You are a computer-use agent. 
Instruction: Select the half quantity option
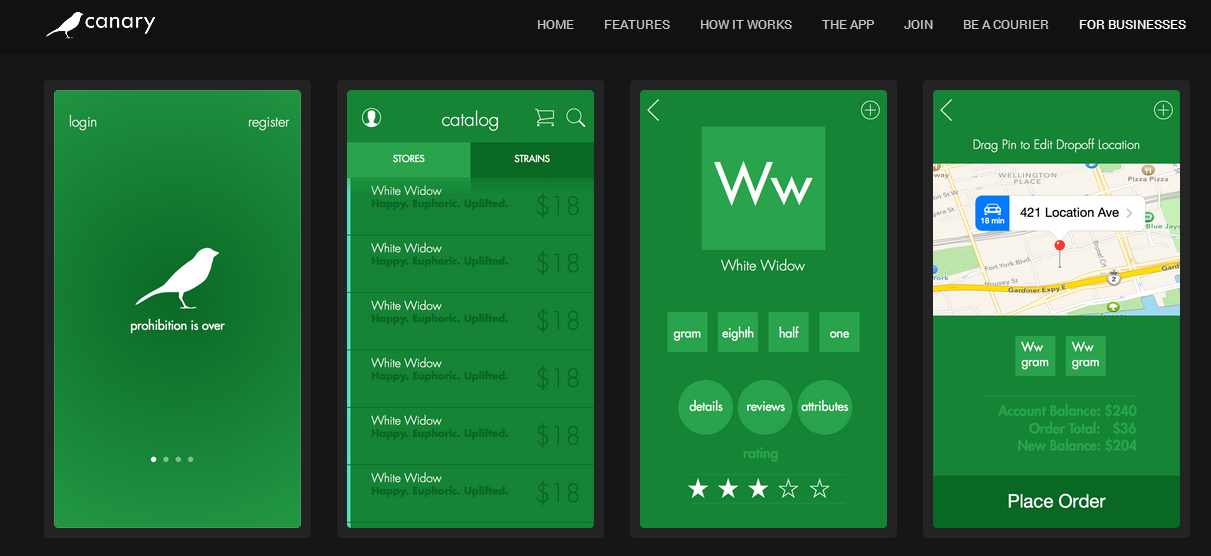[x=789, y=333]
